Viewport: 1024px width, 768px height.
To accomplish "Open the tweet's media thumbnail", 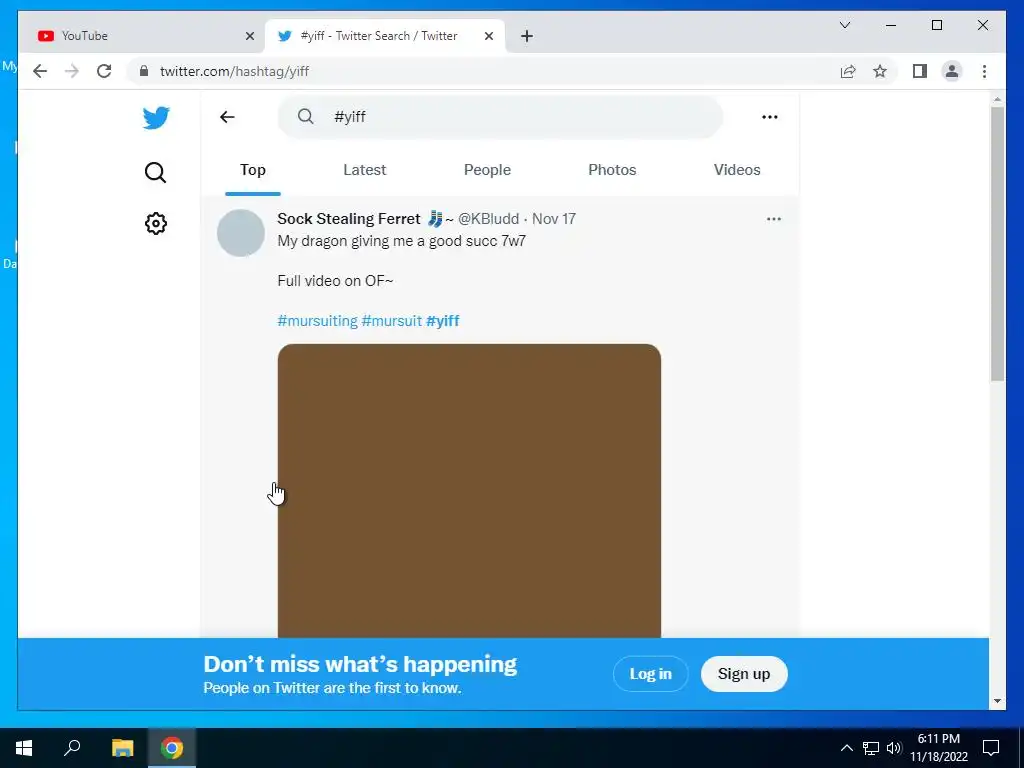I will [469, 491].
